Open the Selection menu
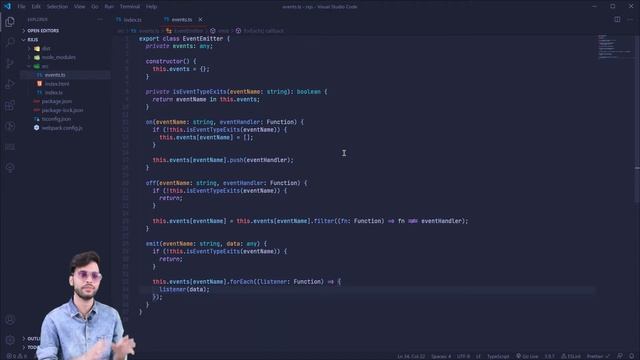The width and height of the screenshot is (640, 360). 57,7
